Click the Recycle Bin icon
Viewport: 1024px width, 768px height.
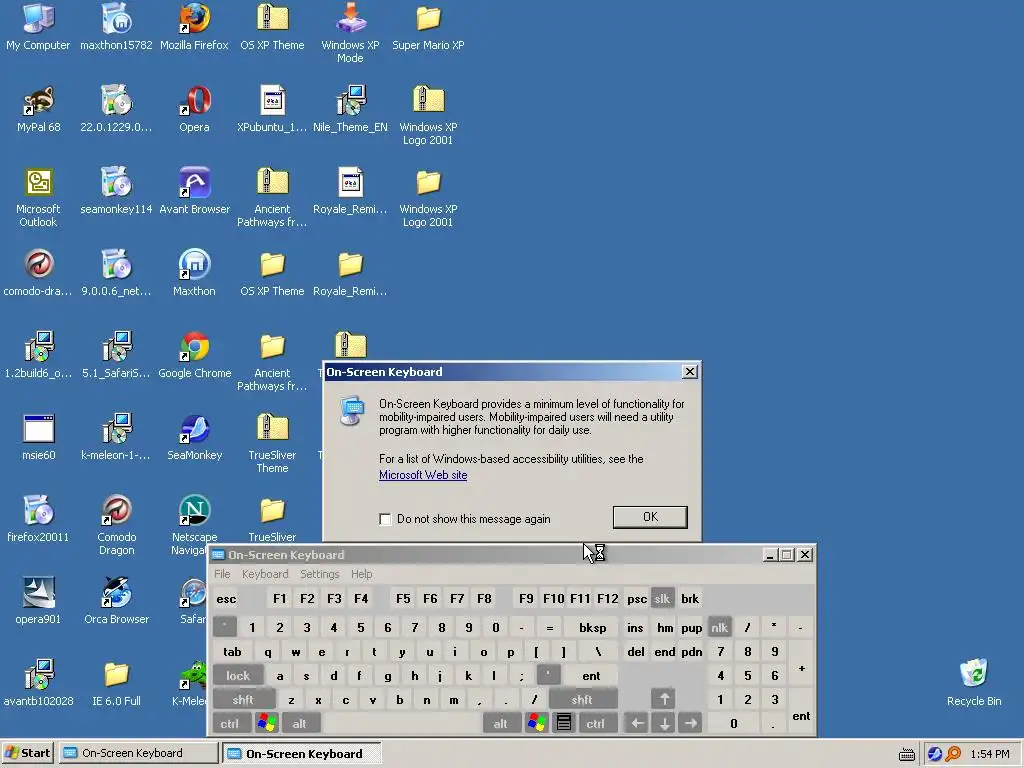pyautogui.click(x=974, y=682)
